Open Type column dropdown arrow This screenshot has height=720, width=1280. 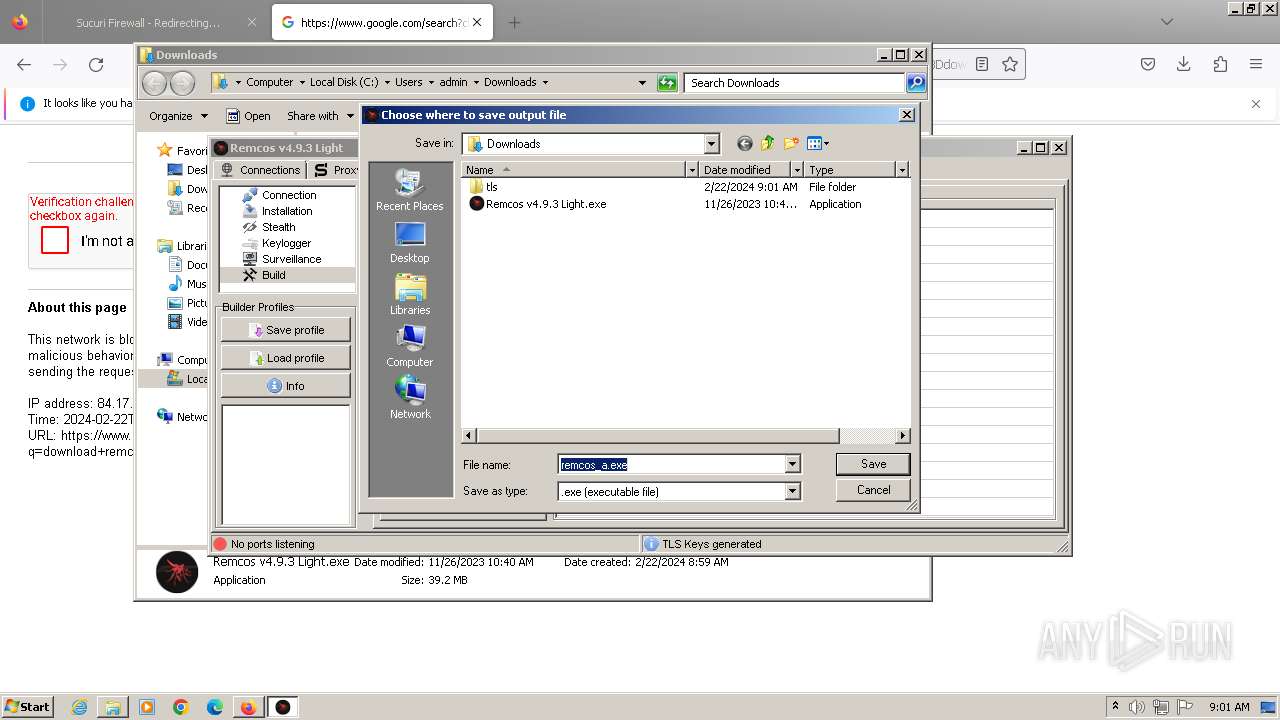(902, 170)
